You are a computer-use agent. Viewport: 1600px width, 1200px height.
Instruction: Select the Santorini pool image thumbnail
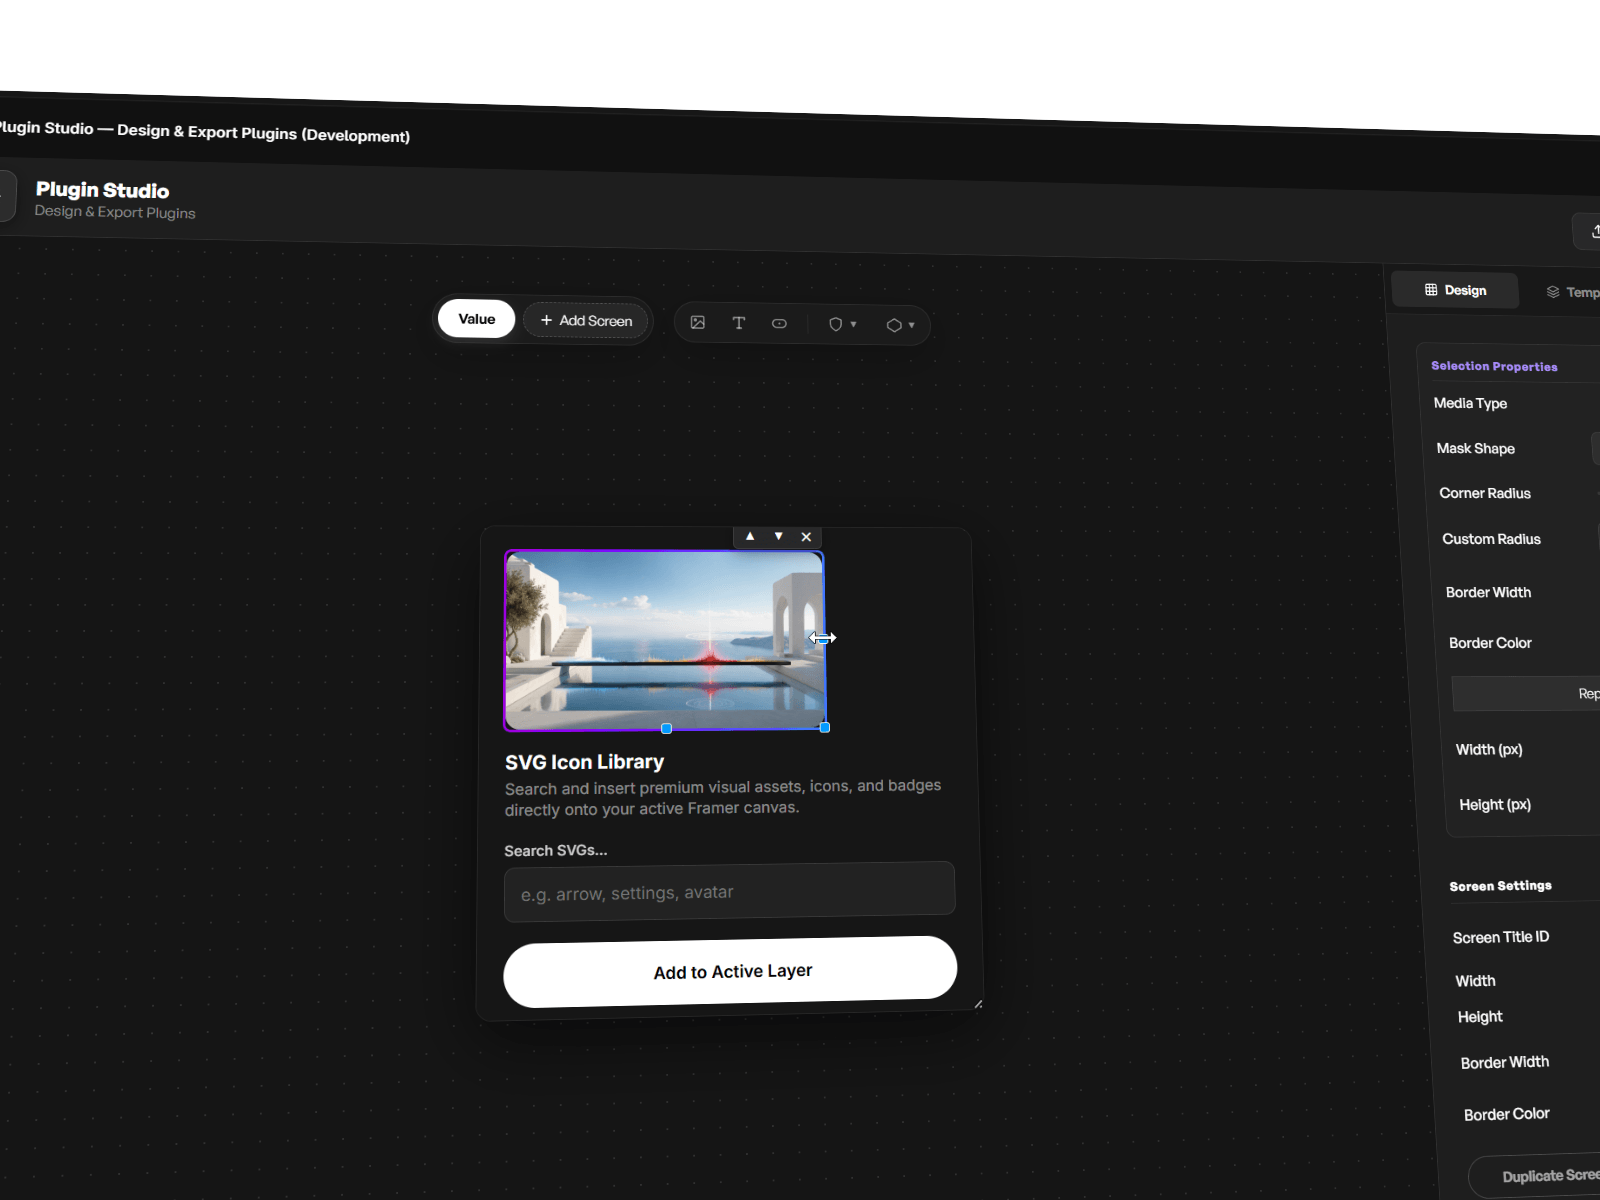(665, 641)
